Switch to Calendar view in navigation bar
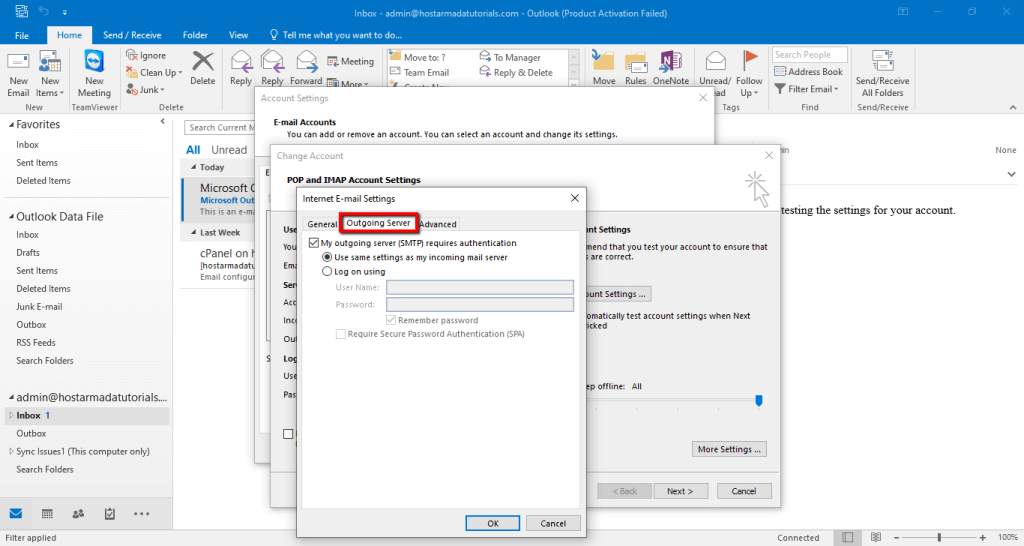 tap(47, 513)
